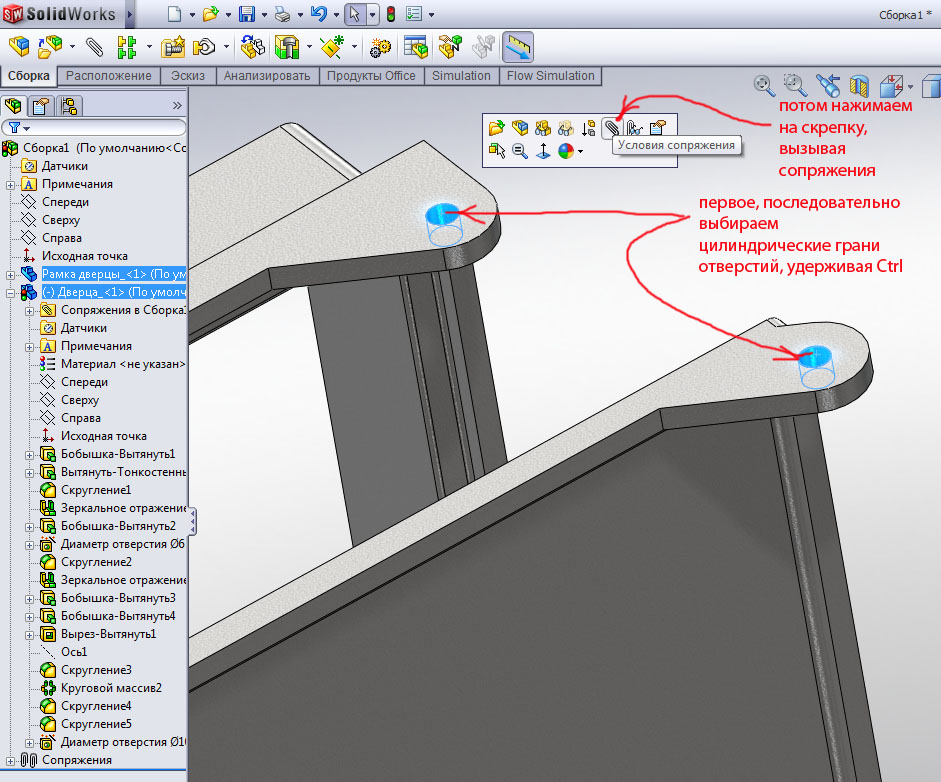Click the Section View icon in view toolbar
The height and width of the screenshot is (782, 941).
click(x=859, y=85)
